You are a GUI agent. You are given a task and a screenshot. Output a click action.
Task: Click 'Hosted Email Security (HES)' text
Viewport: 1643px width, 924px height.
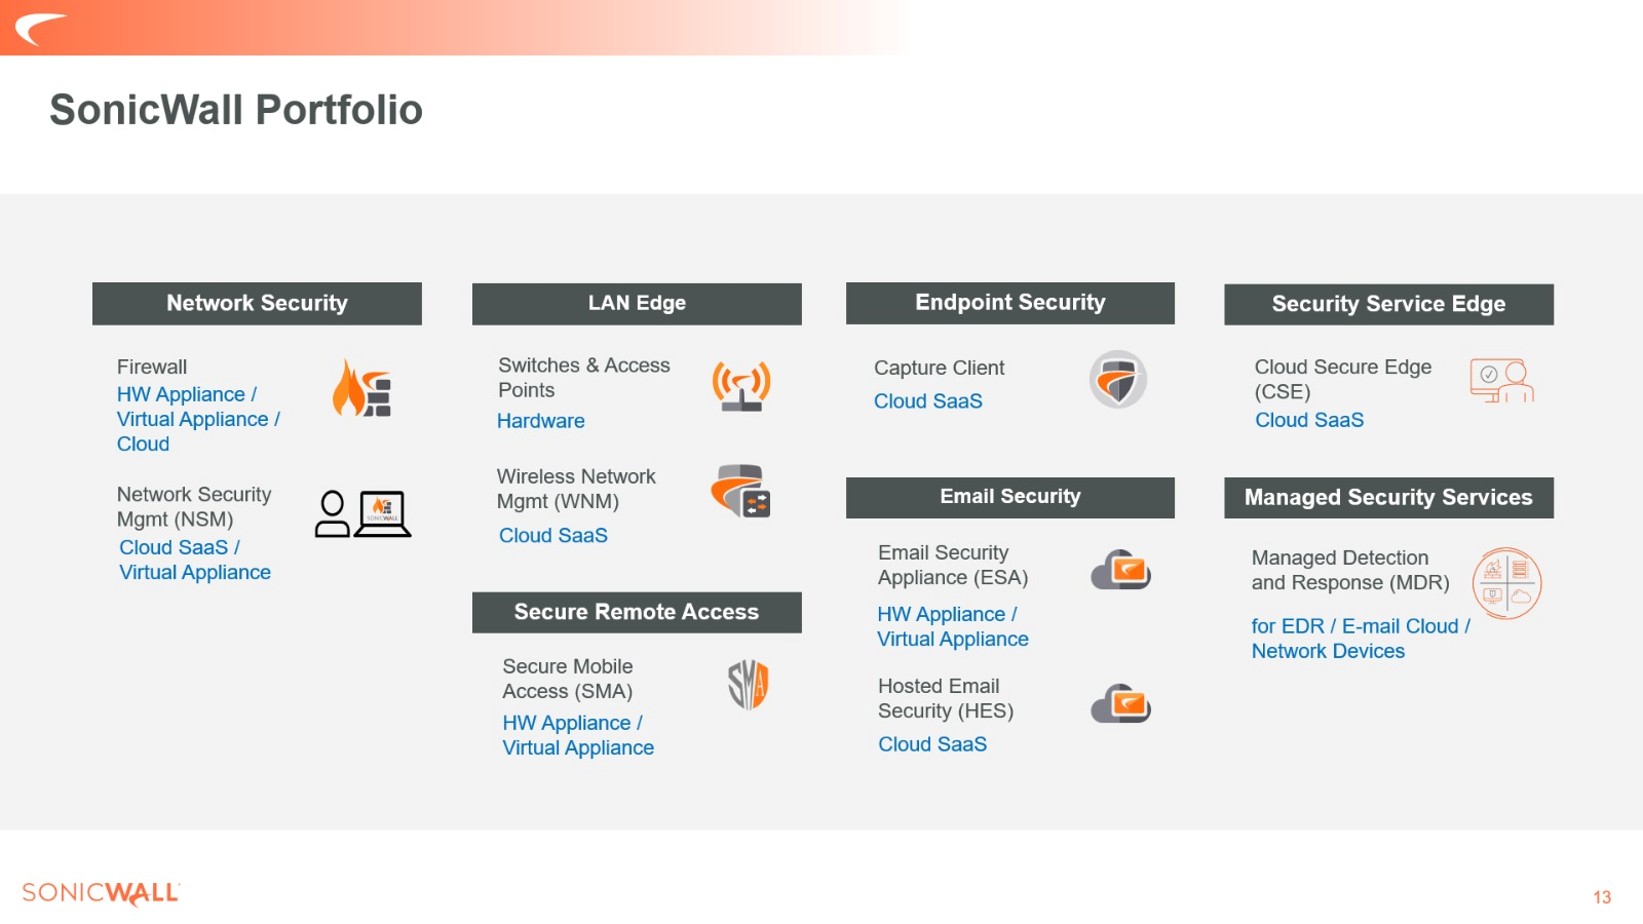coord(946,698)
